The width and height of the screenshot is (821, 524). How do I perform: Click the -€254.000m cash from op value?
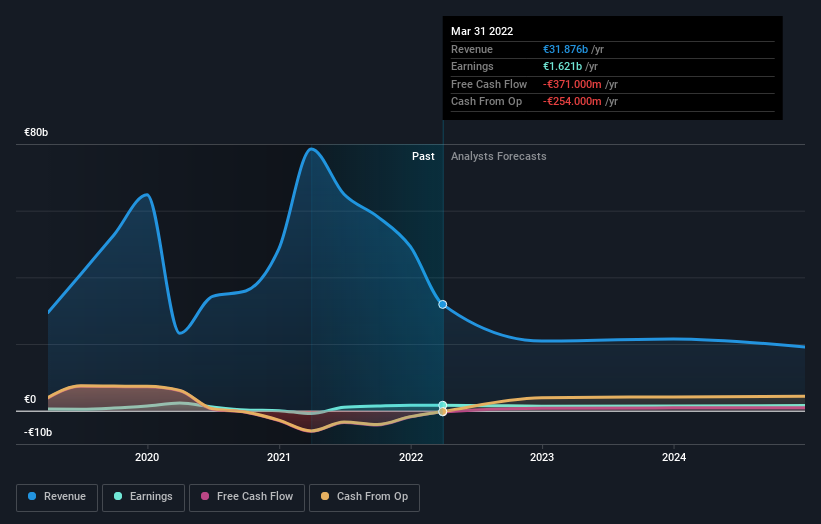[572, 102]
